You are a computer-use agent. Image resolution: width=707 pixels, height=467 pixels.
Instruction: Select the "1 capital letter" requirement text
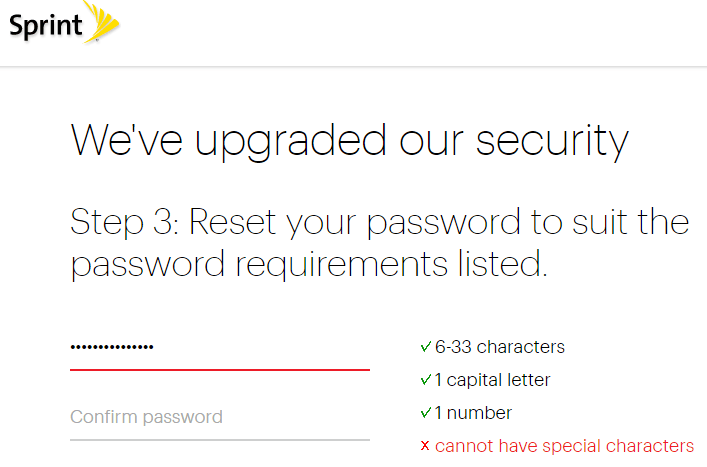[492, 380]
